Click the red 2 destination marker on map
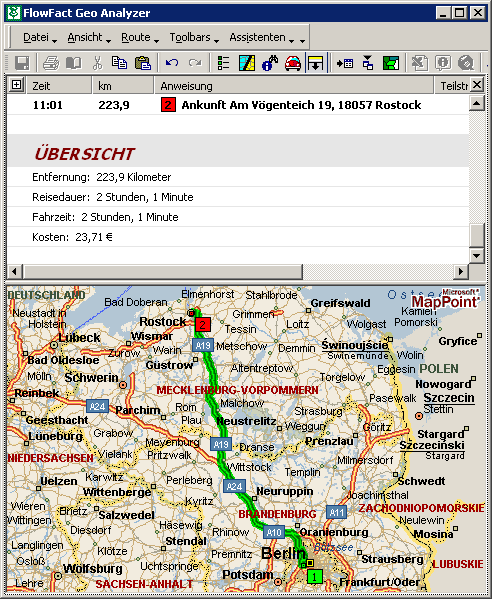This screenshot has width=492, height=599. pyautogui.click(x=202, y=324)
